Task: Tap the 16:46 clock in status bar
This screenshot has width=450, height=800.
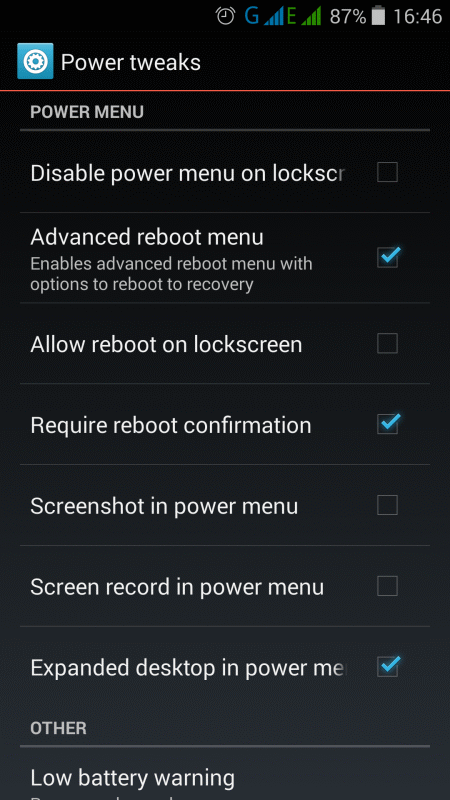Action: pyautogui.click(x=417, y=17)
